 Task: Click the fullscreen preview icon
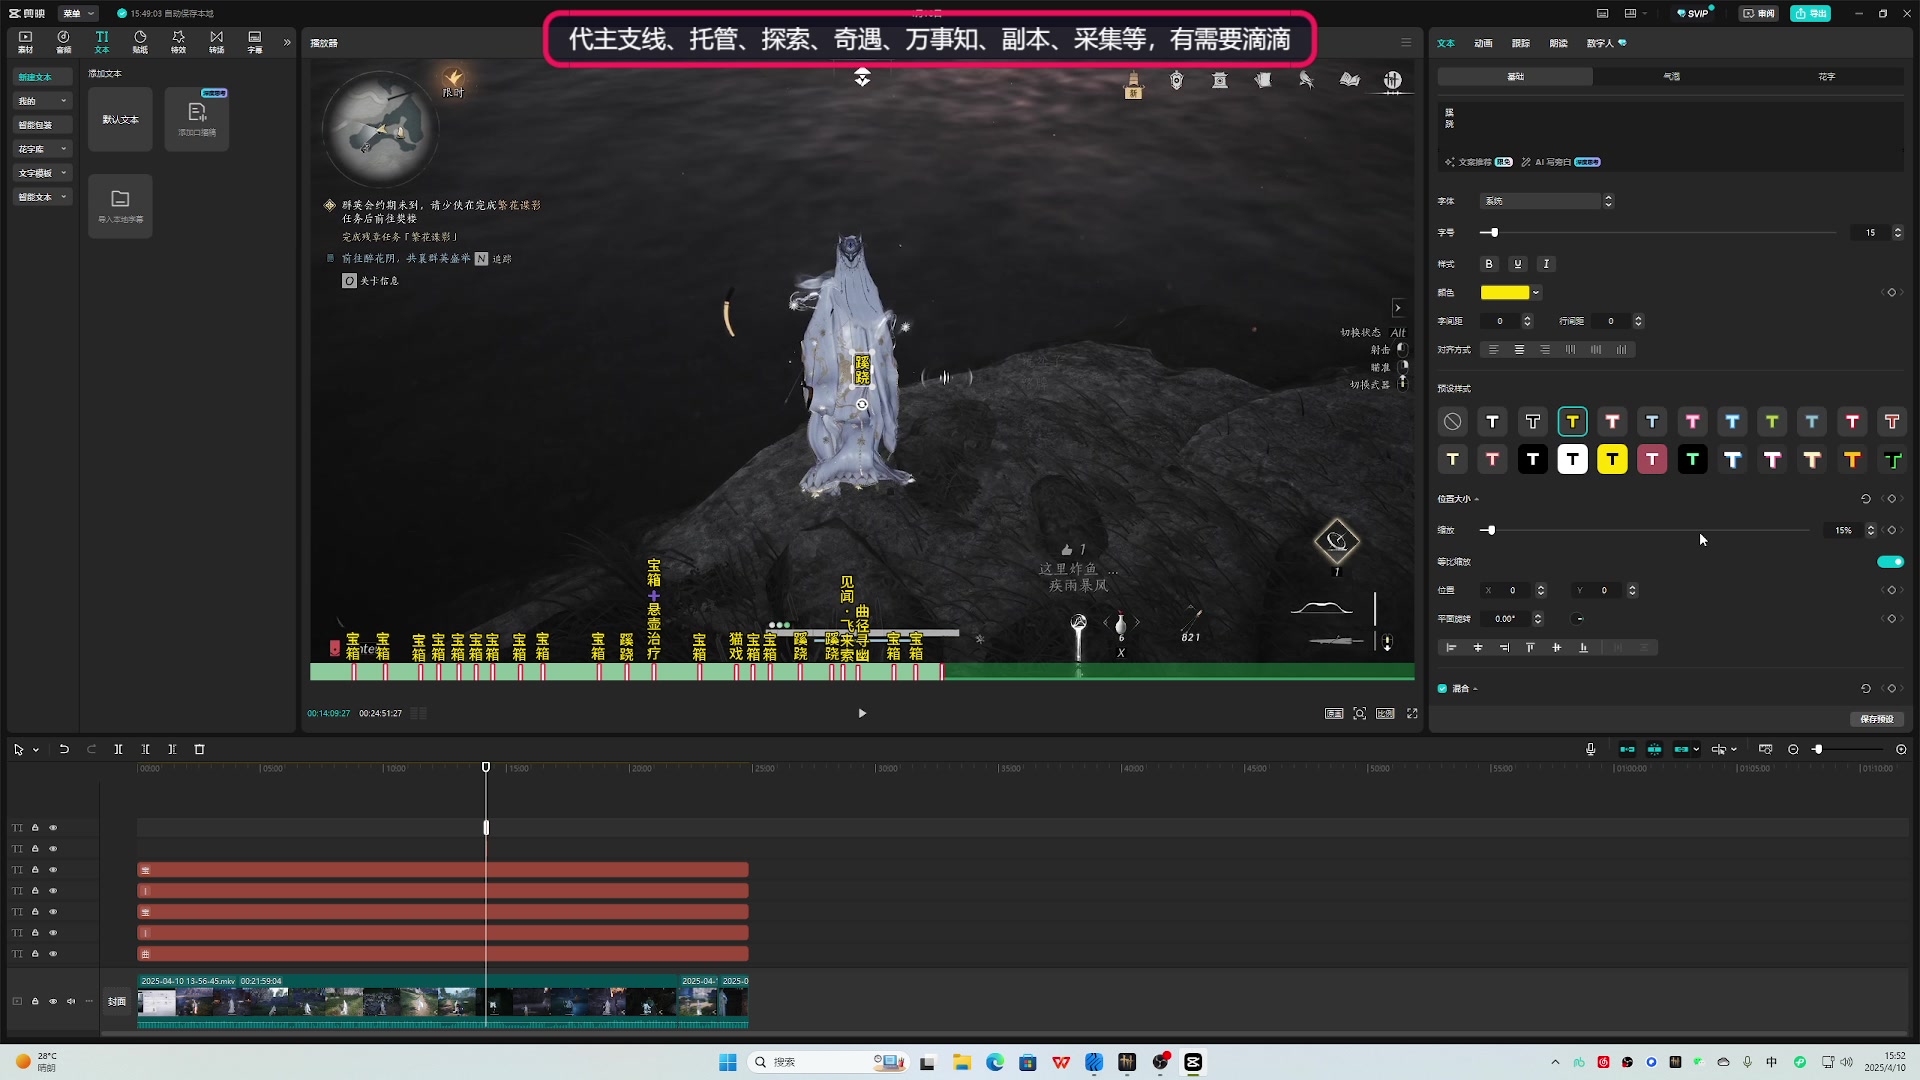tap(1412, 713)
